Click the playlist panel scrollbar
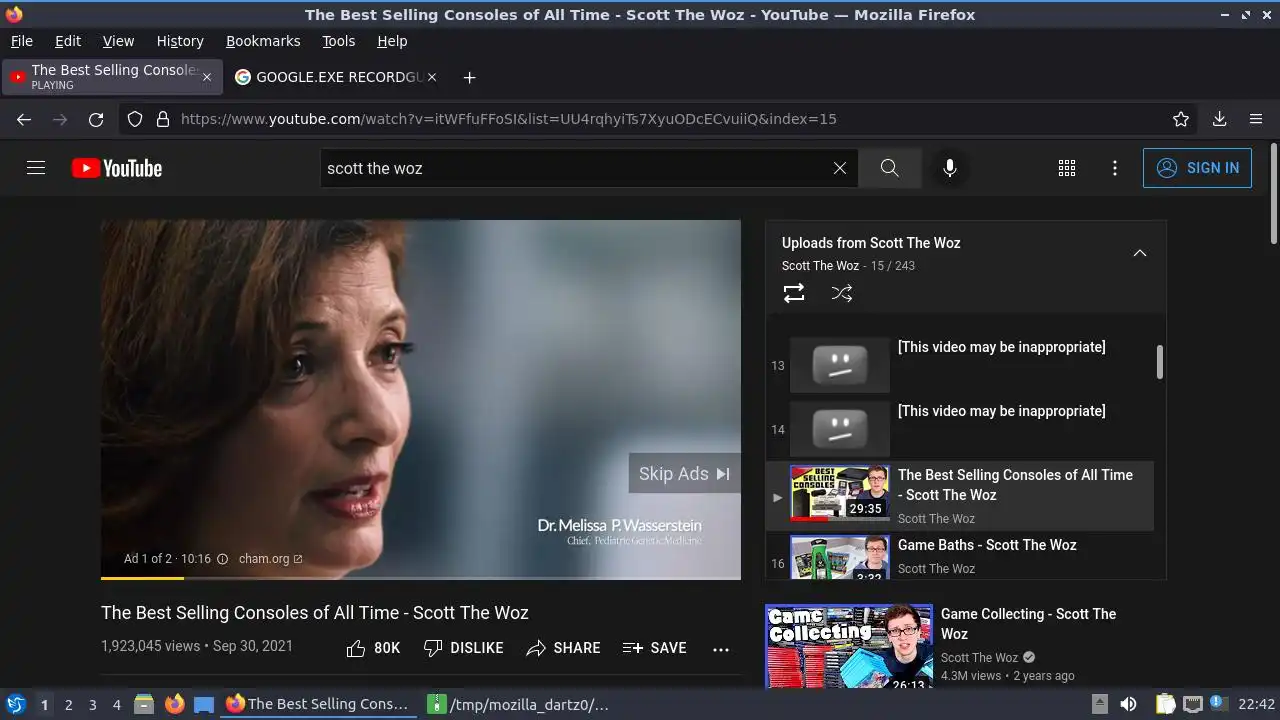1280x720 pixels. point(1160,362)
